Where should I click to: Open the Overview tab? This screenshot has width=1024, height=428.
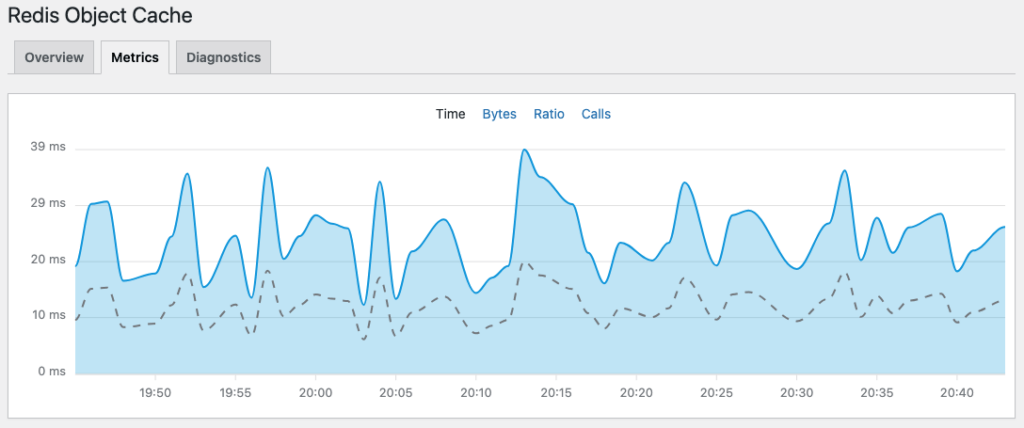click(x=54, y=58)
